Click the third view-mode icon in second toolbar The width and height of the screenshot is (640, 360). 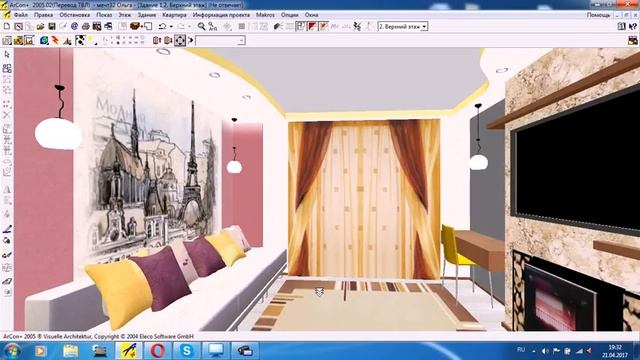[x=29, y=40]
